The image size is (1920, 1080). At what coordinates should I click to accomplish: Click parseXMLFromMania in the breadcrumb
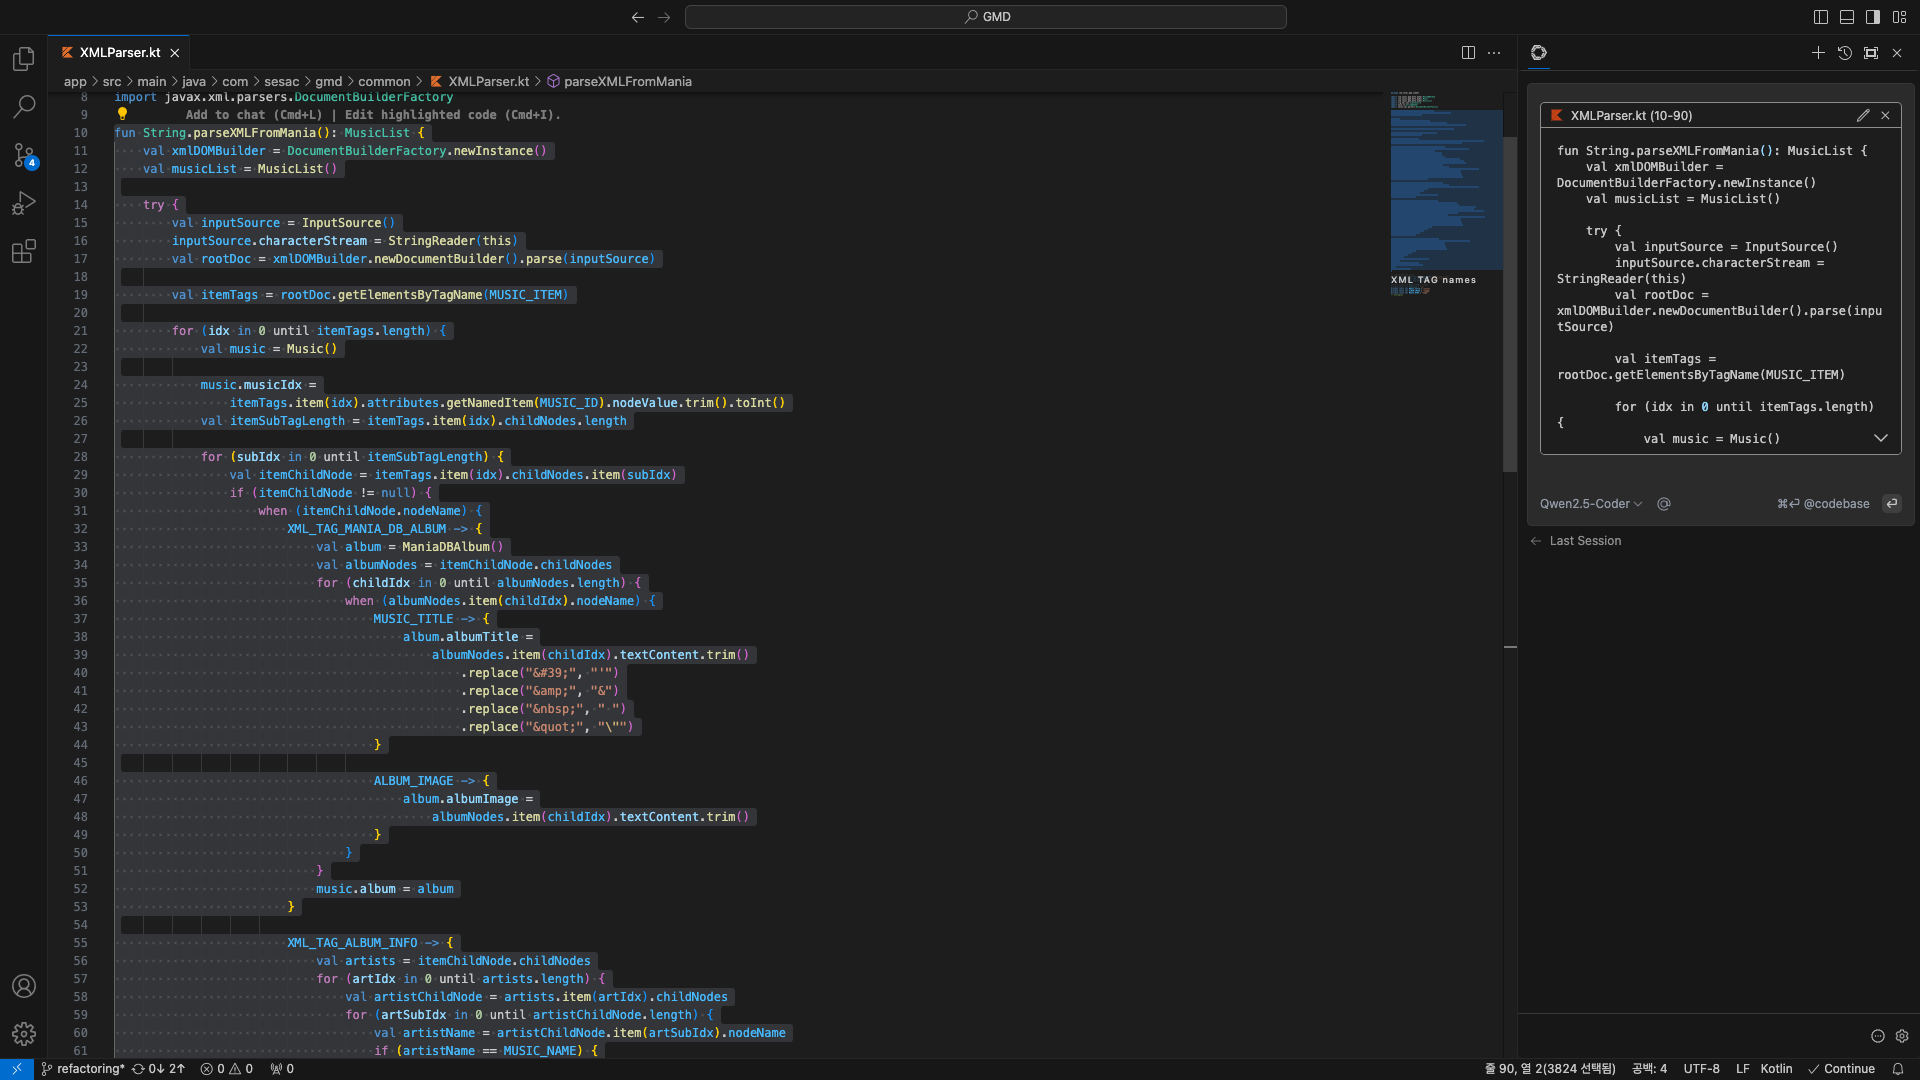coord(627,82)
